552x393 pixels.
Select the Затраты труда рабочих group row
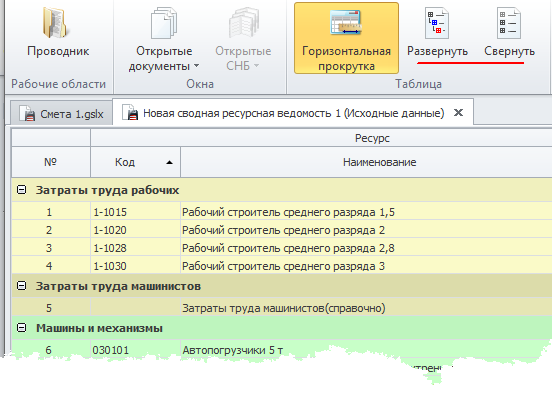pyautogui.click(x=282, y=190)
